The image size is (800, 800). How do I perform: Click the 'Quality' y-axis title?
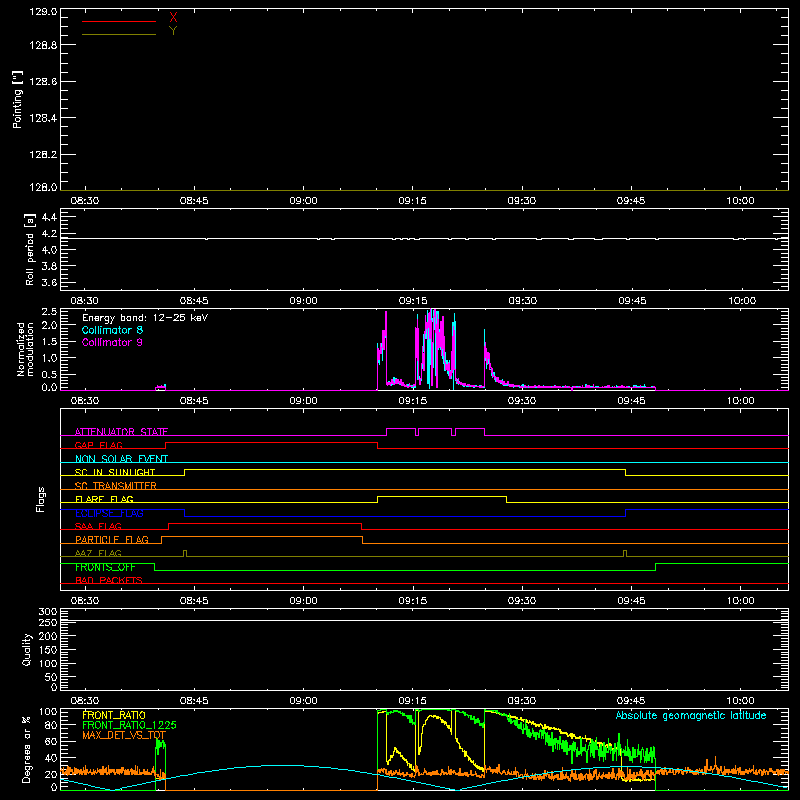click(x=27, y=649)
